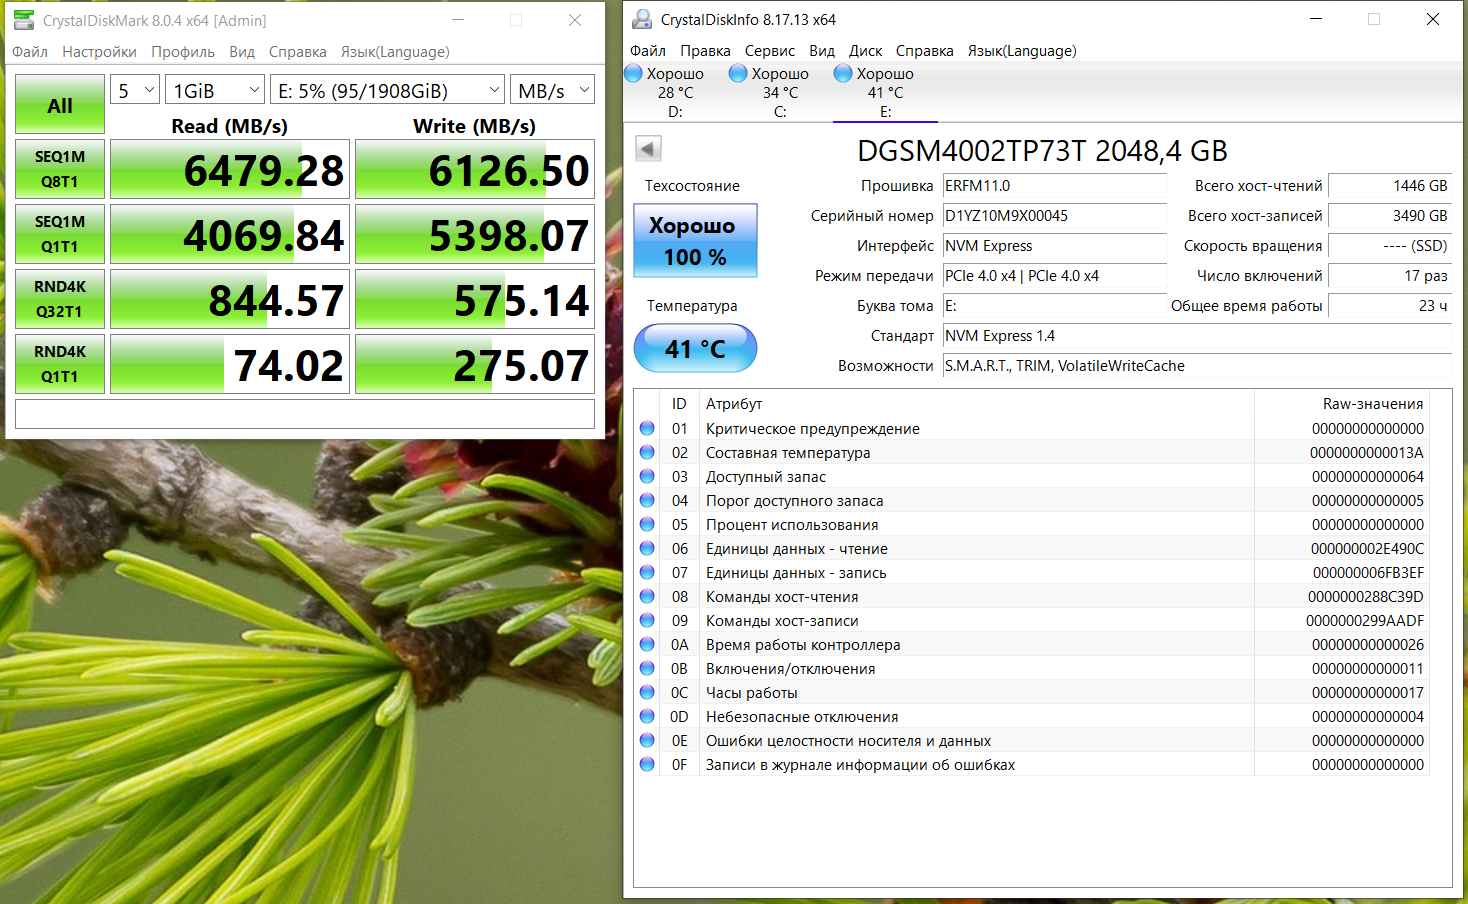Open Язык(Language) menu in CrystalDiskMark
1468x904 pixels.
click(395, 52)
